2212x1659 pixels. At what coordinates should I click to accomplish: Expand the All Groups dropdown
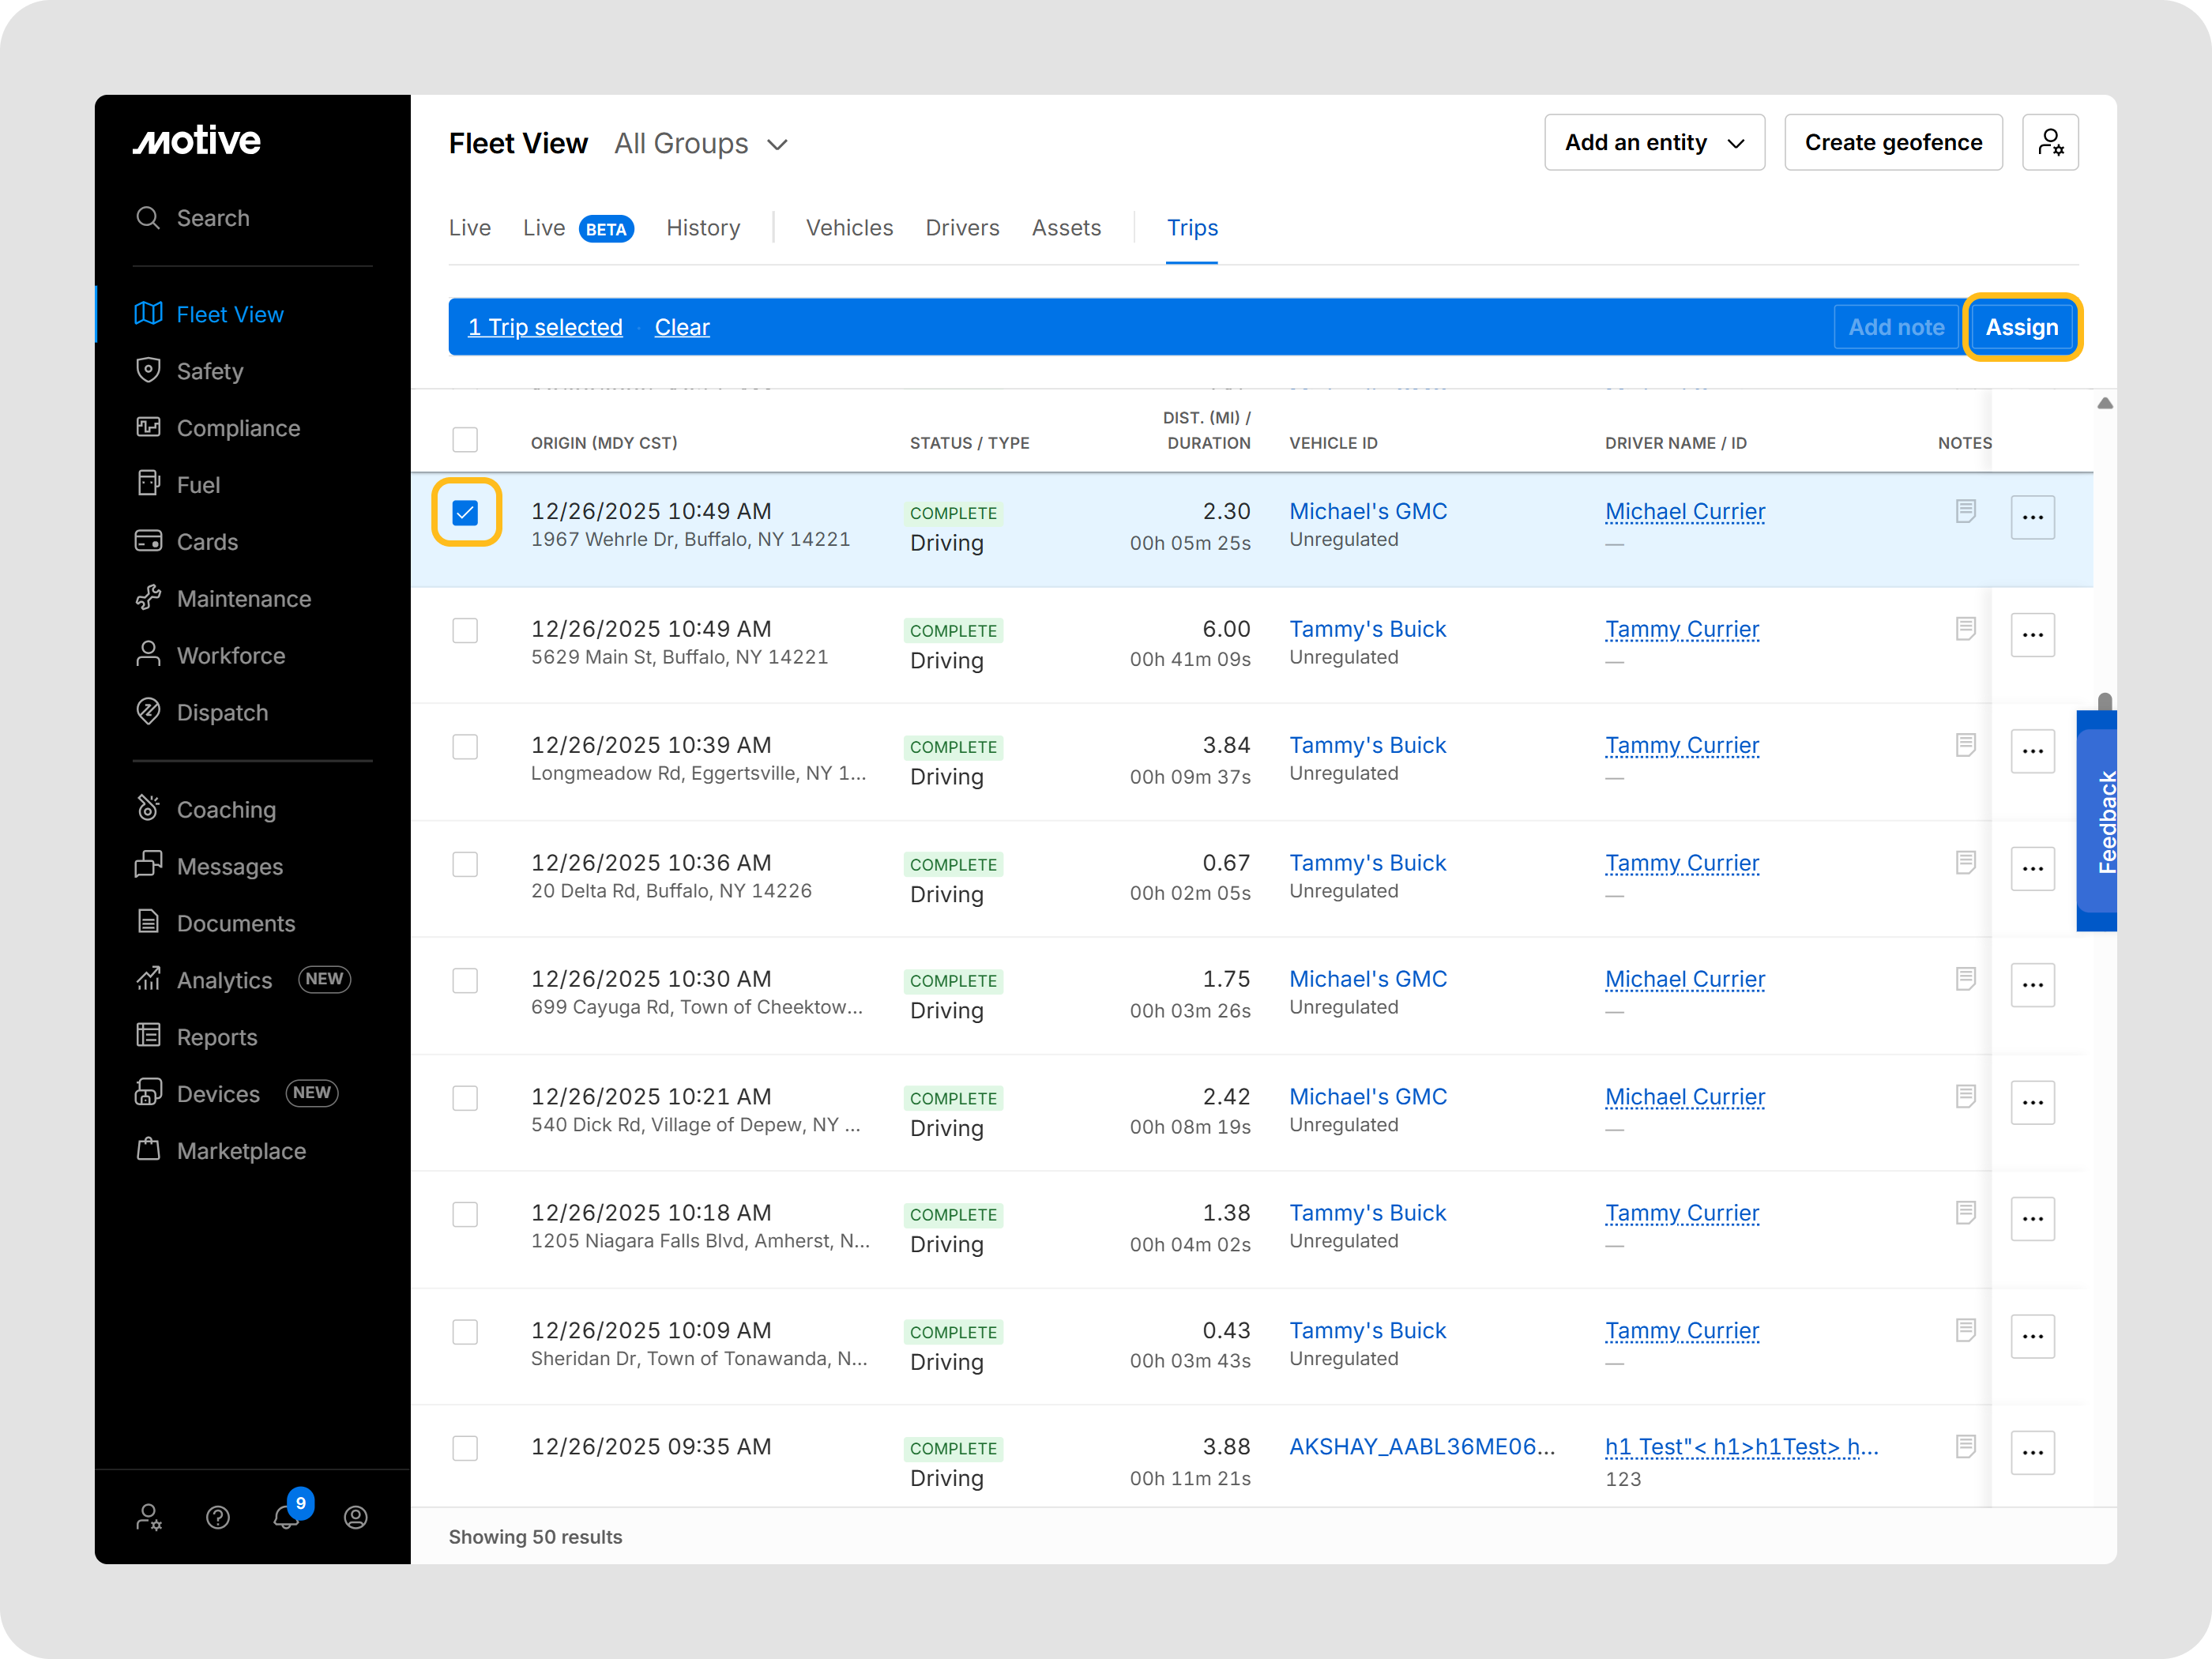tap(701, 144)
